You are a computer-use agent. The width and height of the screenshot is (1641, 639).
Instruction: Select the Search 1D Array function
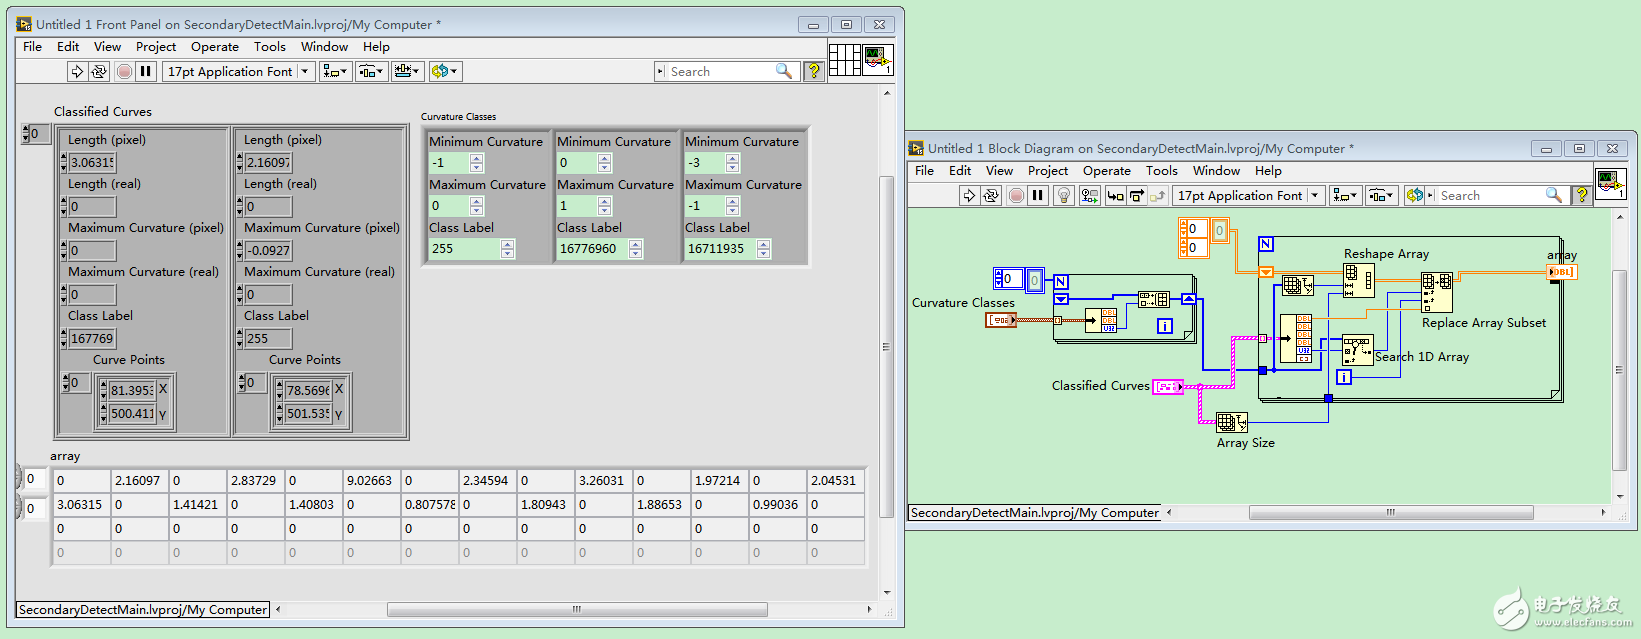pyautogui.click(x=1357, y=351)
